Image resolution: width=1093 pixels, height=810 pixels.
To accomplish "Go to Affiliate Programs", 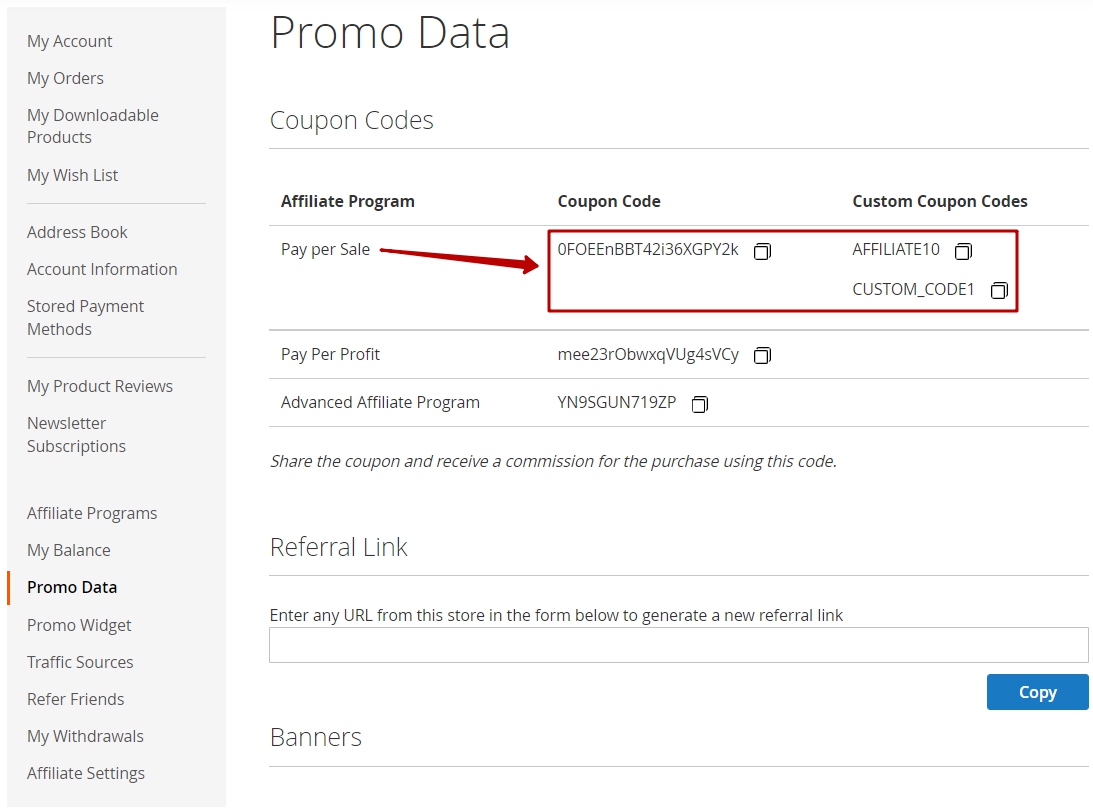I will (92, 513).
